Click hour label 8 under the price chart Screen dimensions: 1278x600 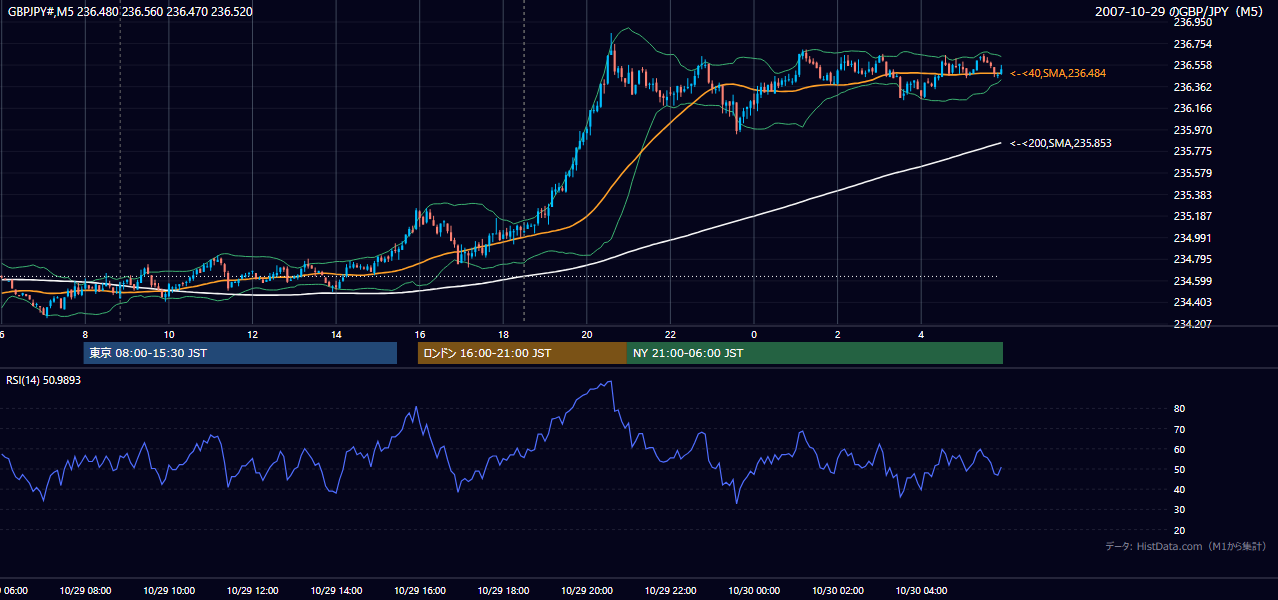[85, 334]
